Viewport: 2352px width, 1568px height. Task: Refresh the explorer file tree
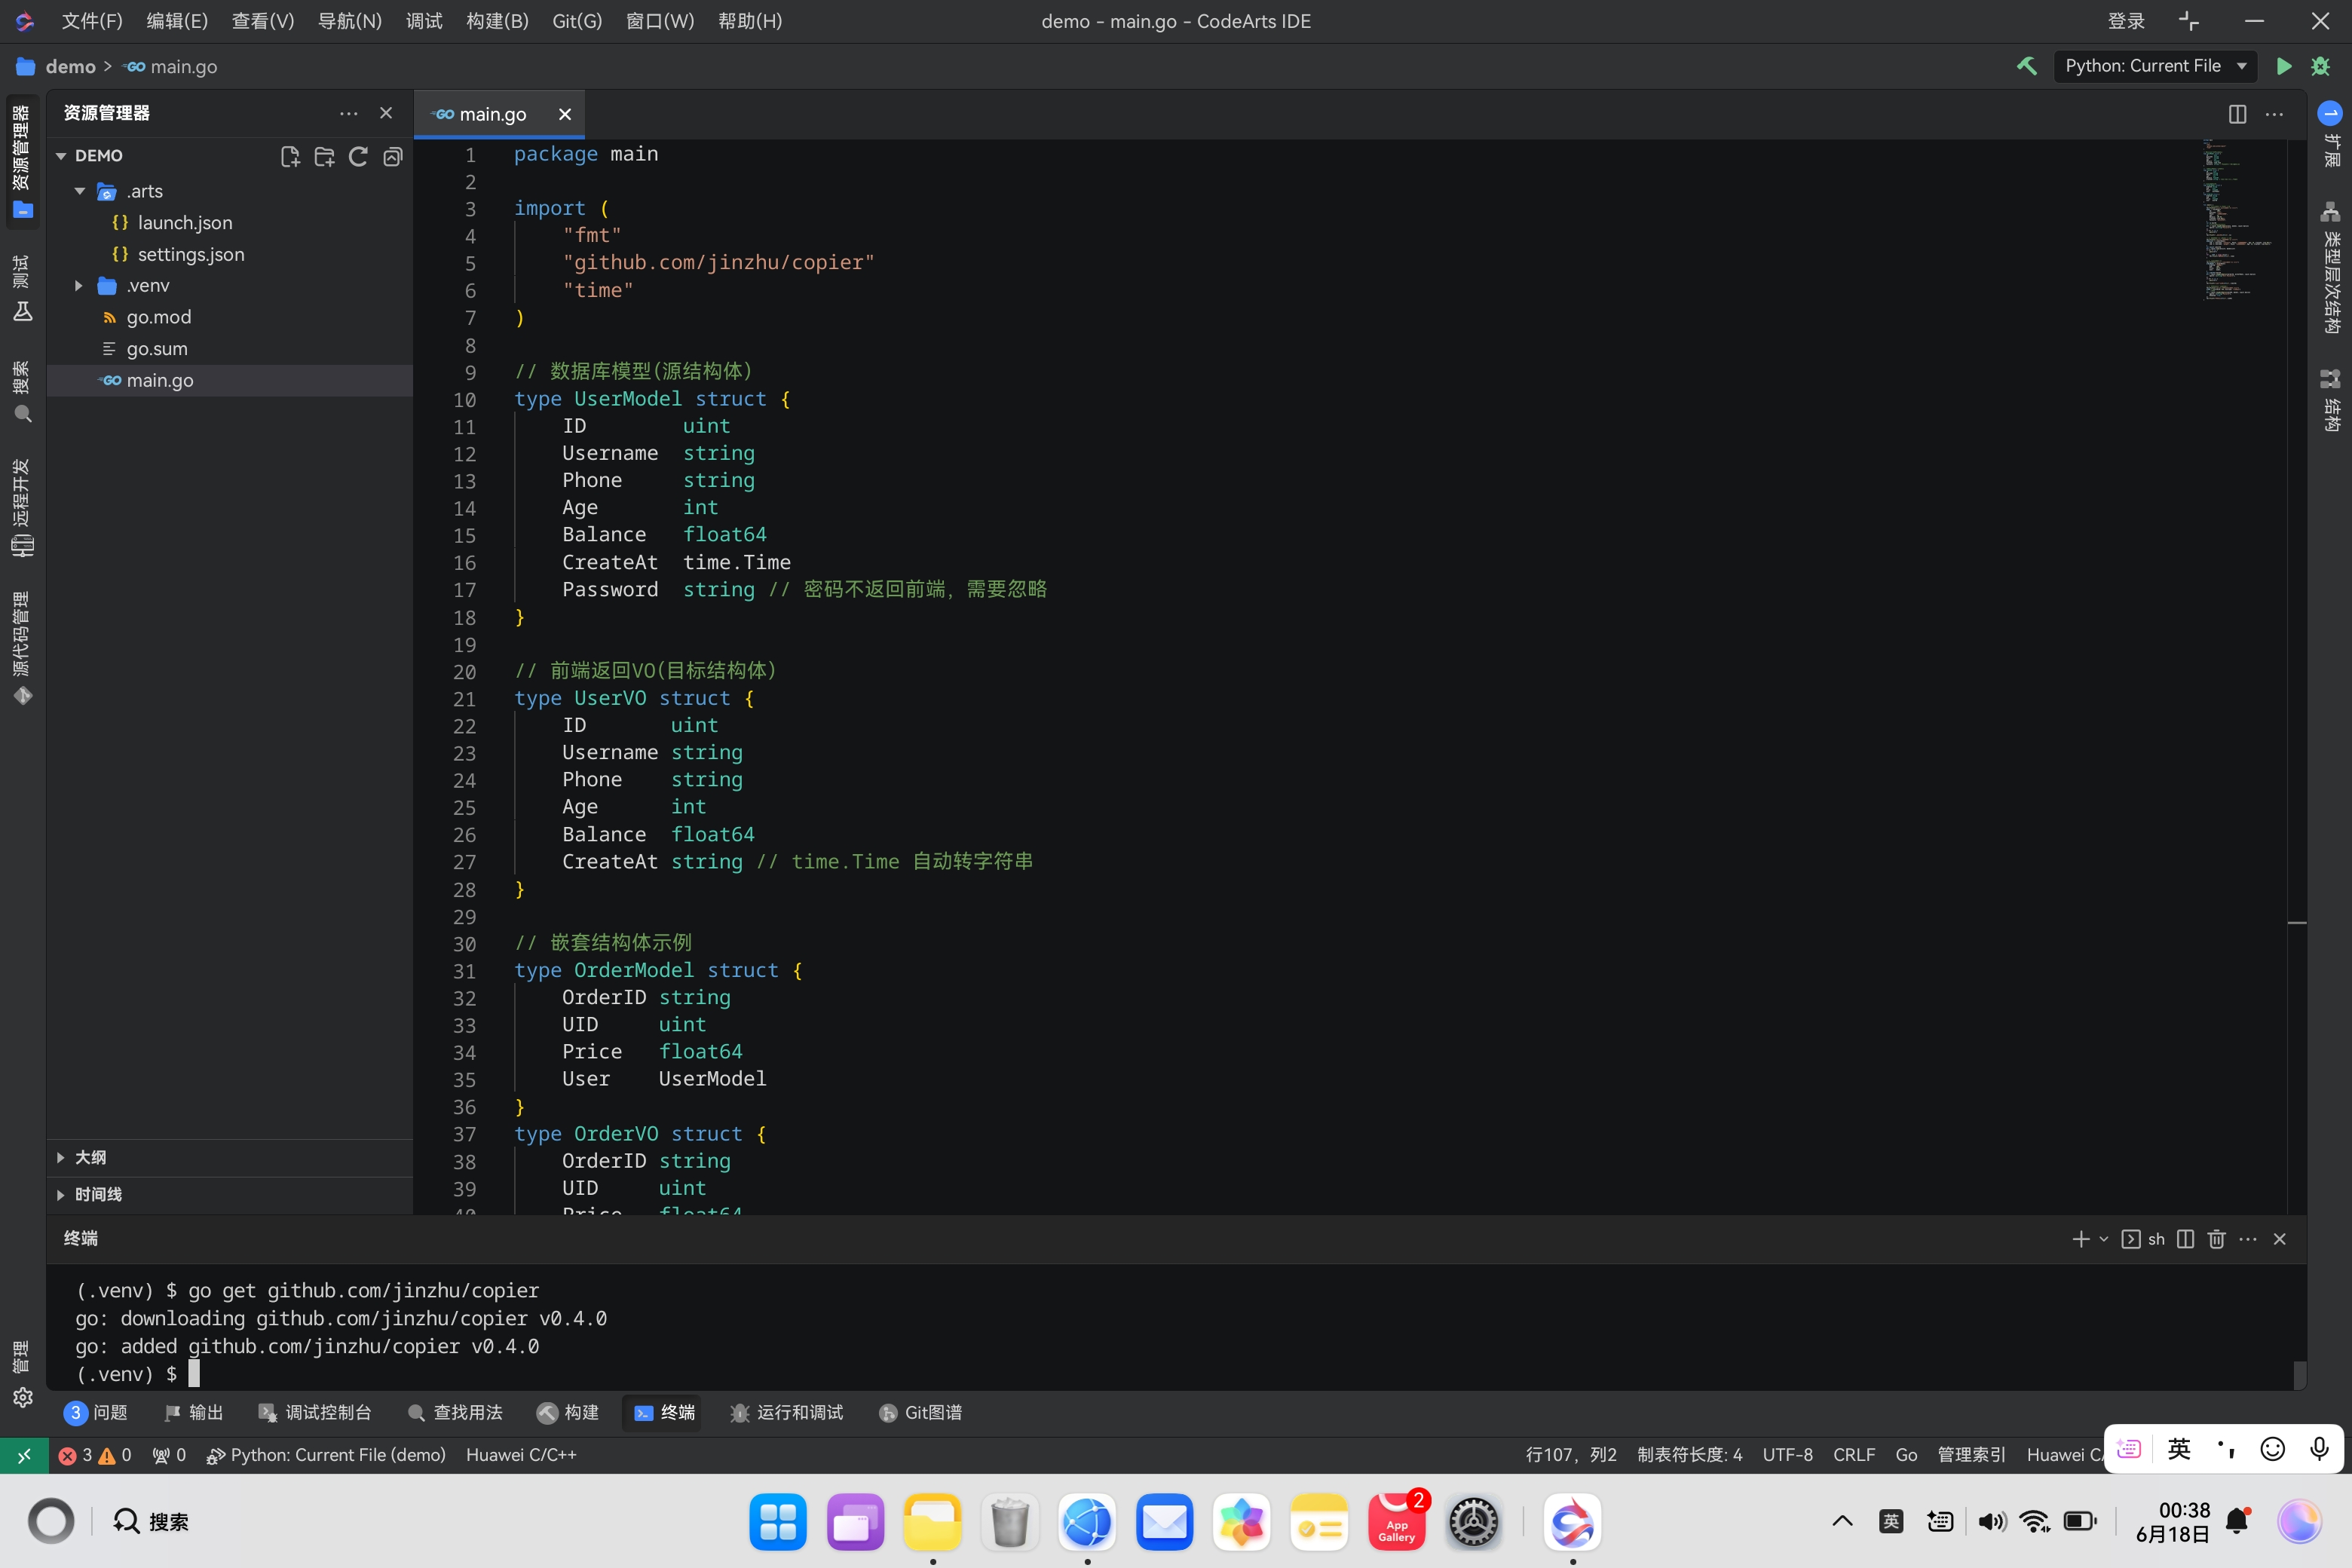358,156
